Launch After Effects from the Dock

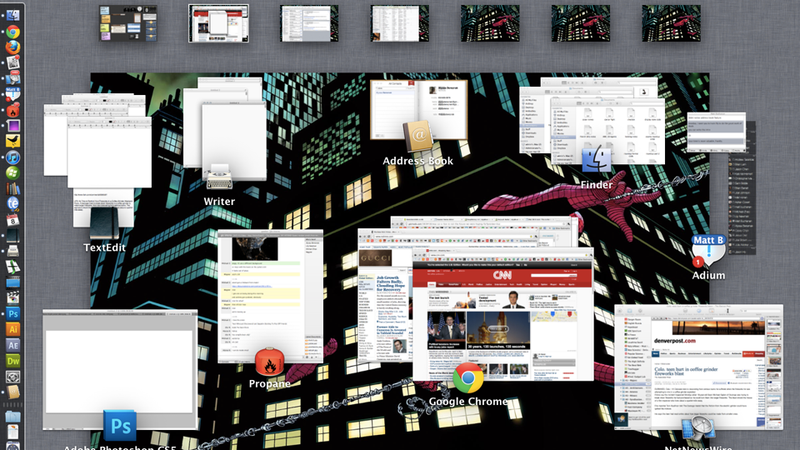13,345
